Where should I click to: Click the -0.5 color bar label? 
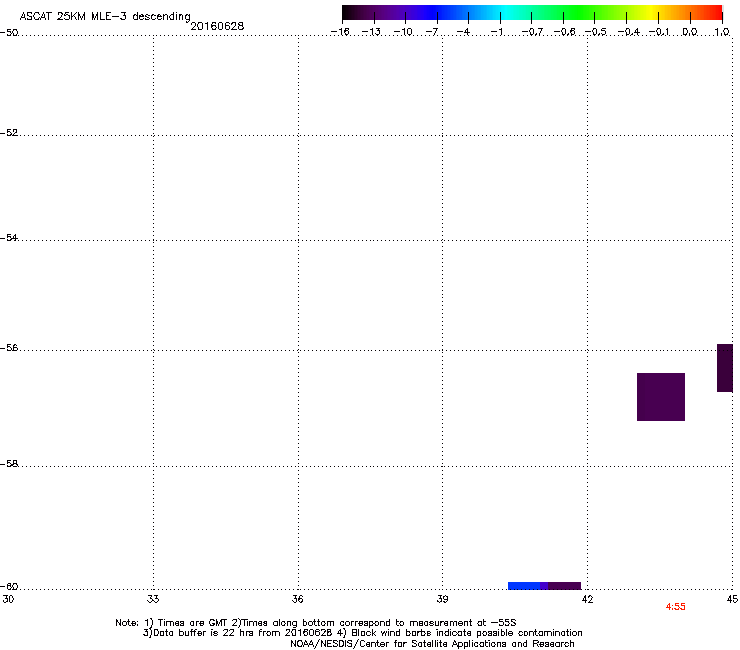tap(596, 32)
